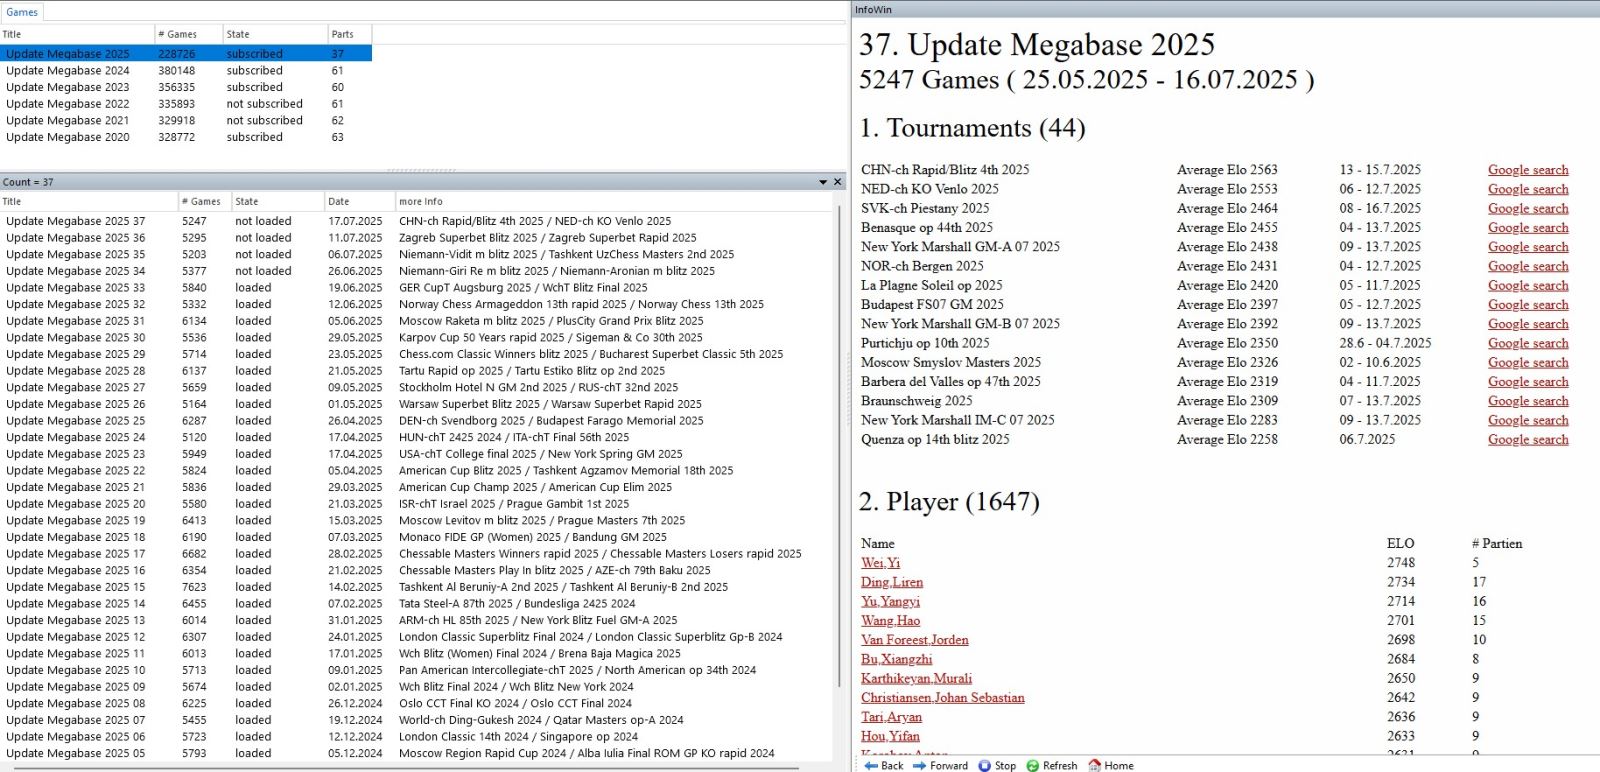This screenshot has width=1600, height=772.
Task: Go Back in the InfoWin browser
Action: [884, 765]
